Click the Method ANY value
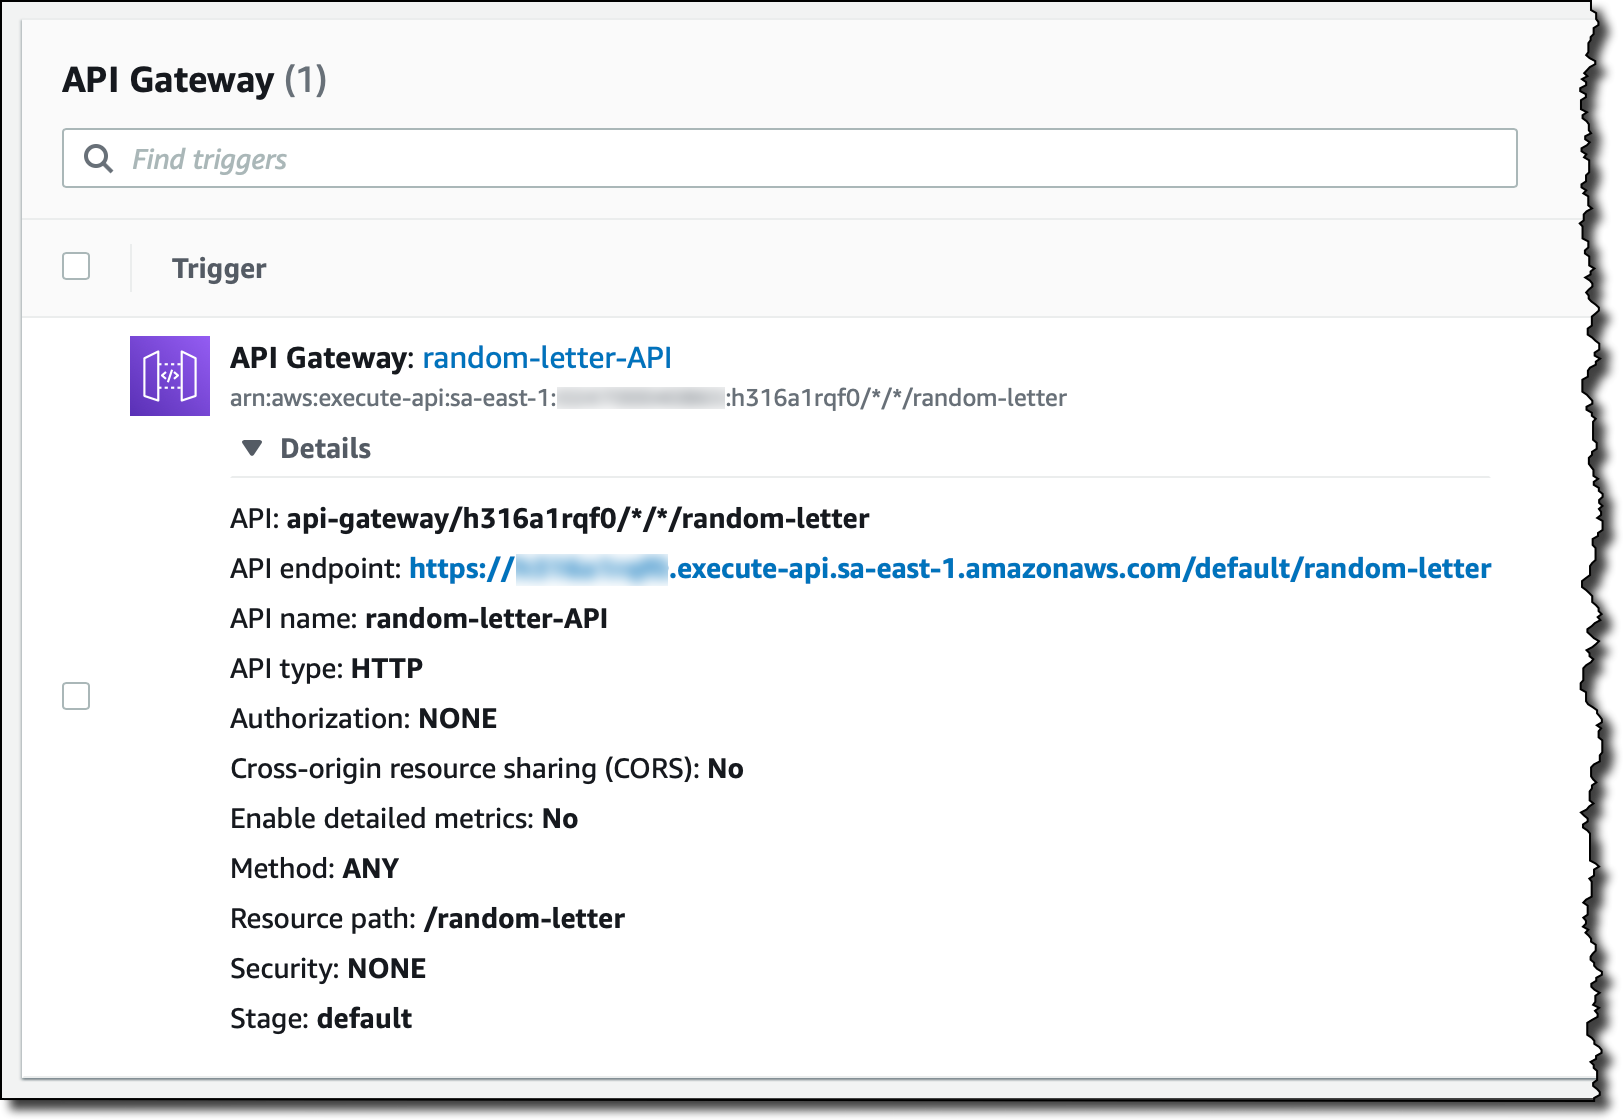The height and width of the screenshot is (1120, 1624). [371, 868]
